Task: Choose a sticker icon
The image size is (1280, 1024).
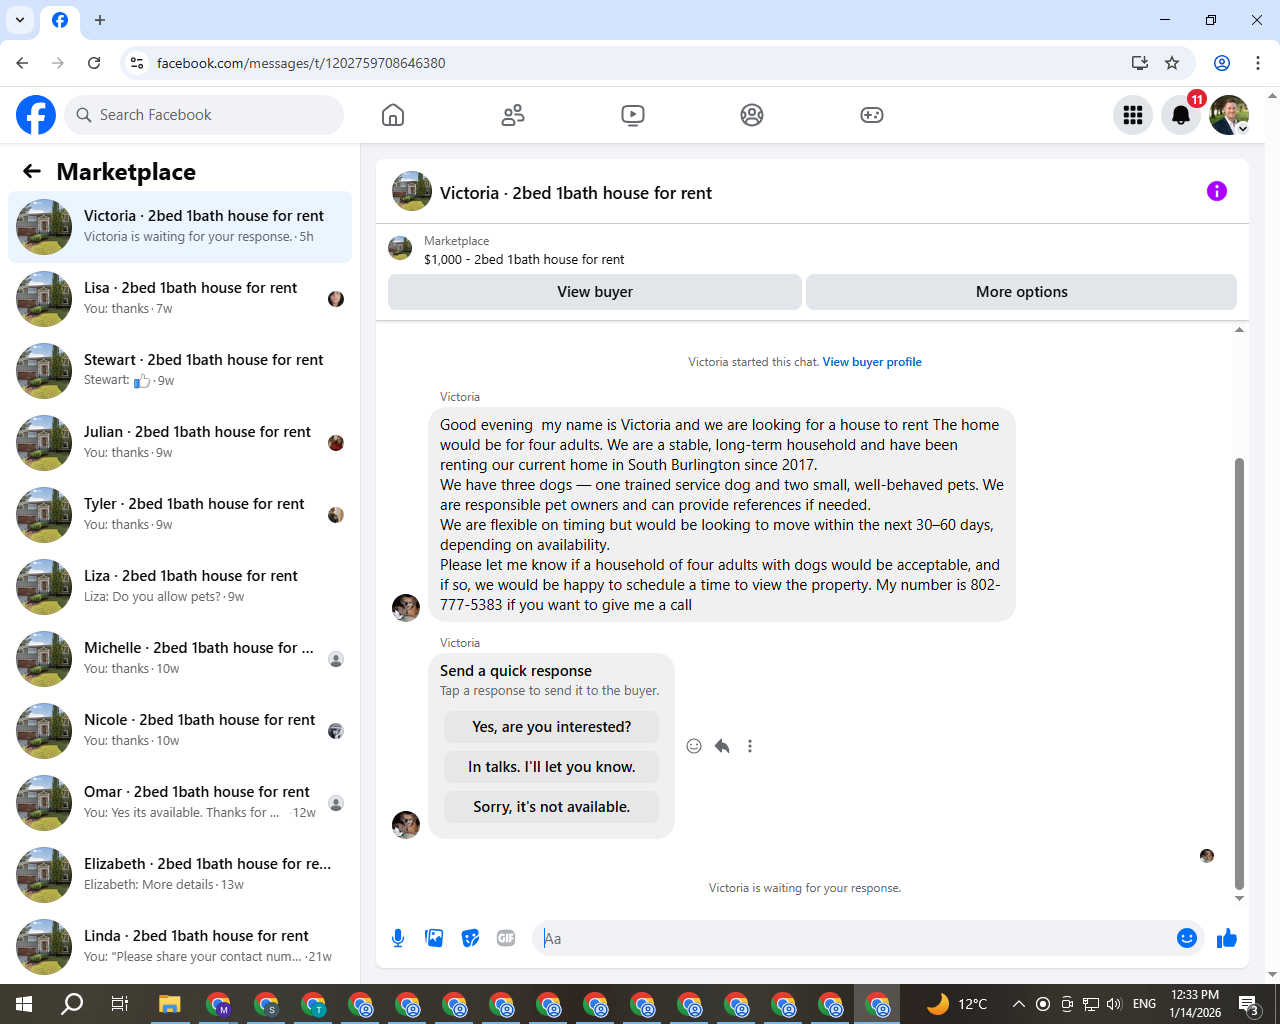Action: 470,938
